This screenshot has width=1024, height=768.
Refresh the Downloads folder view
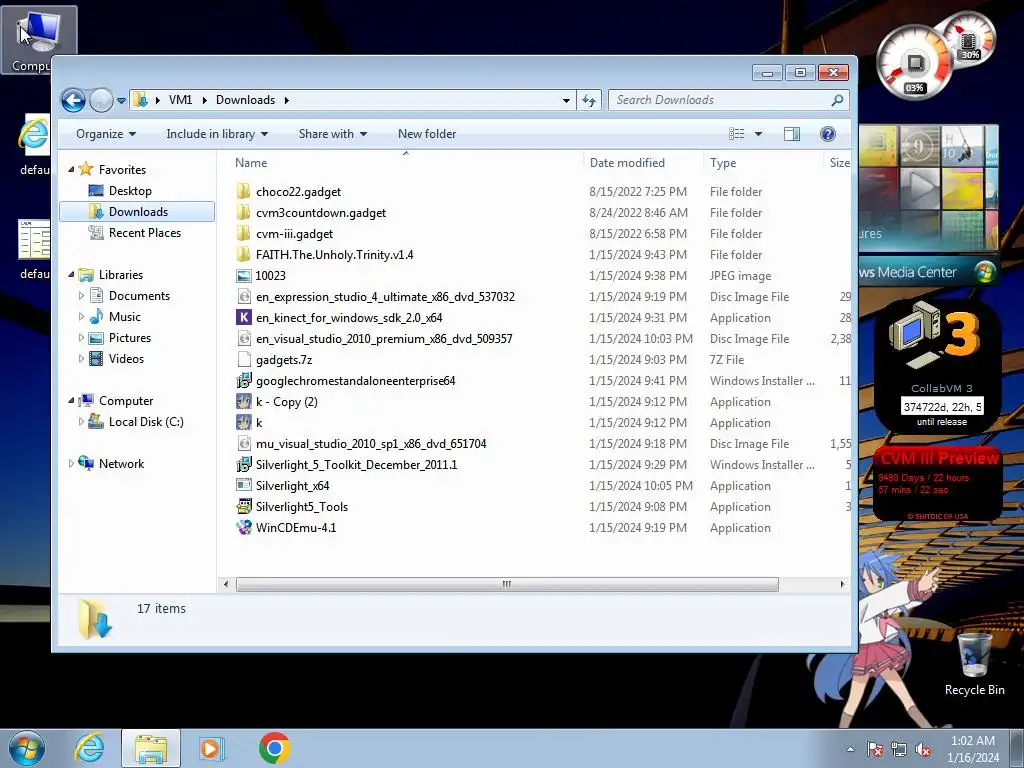589,100
